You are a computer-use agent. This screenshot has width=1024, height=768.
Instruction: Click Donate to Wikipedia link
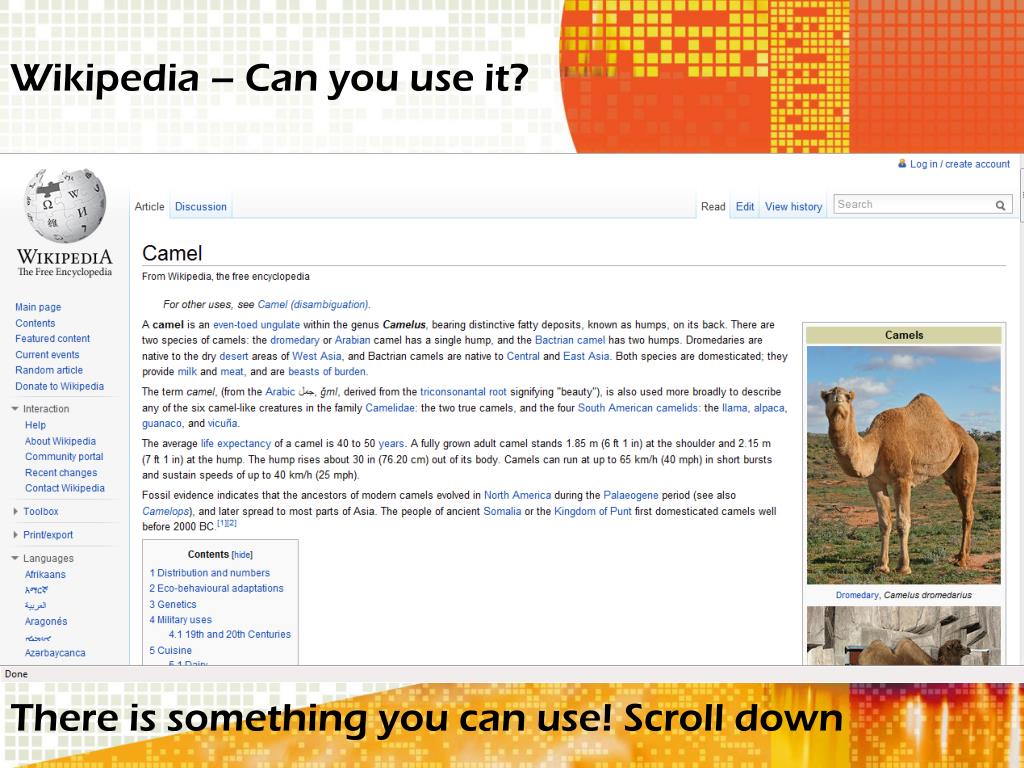59,386
